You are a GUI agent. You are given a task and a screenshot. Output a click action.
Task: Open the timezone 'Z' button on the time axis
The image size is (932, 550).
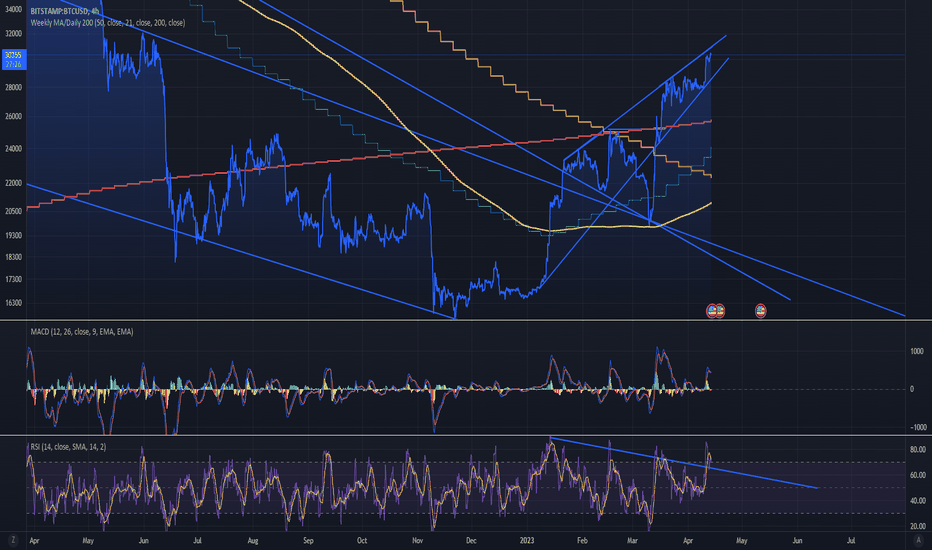12,540
